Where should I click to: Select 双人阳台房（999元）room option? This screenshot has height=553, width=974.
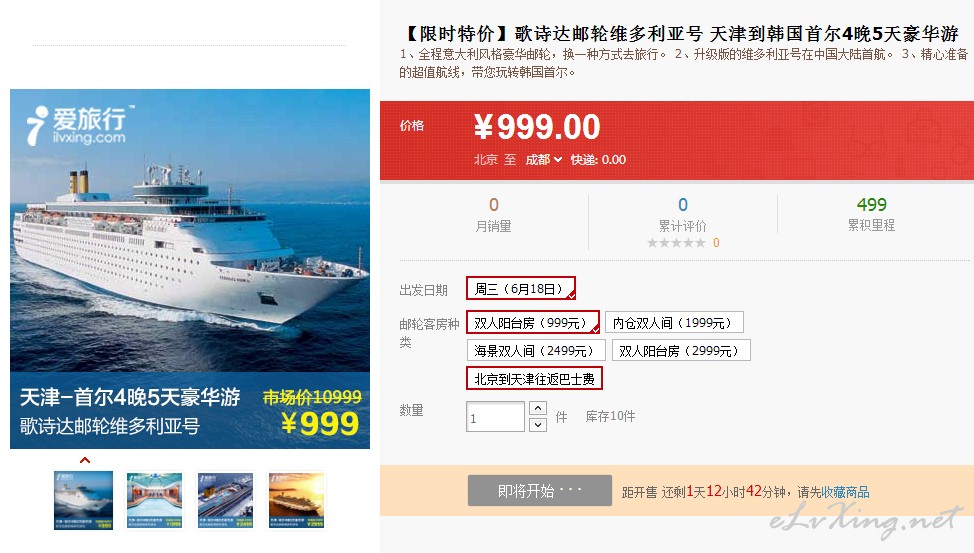(532, 322)
